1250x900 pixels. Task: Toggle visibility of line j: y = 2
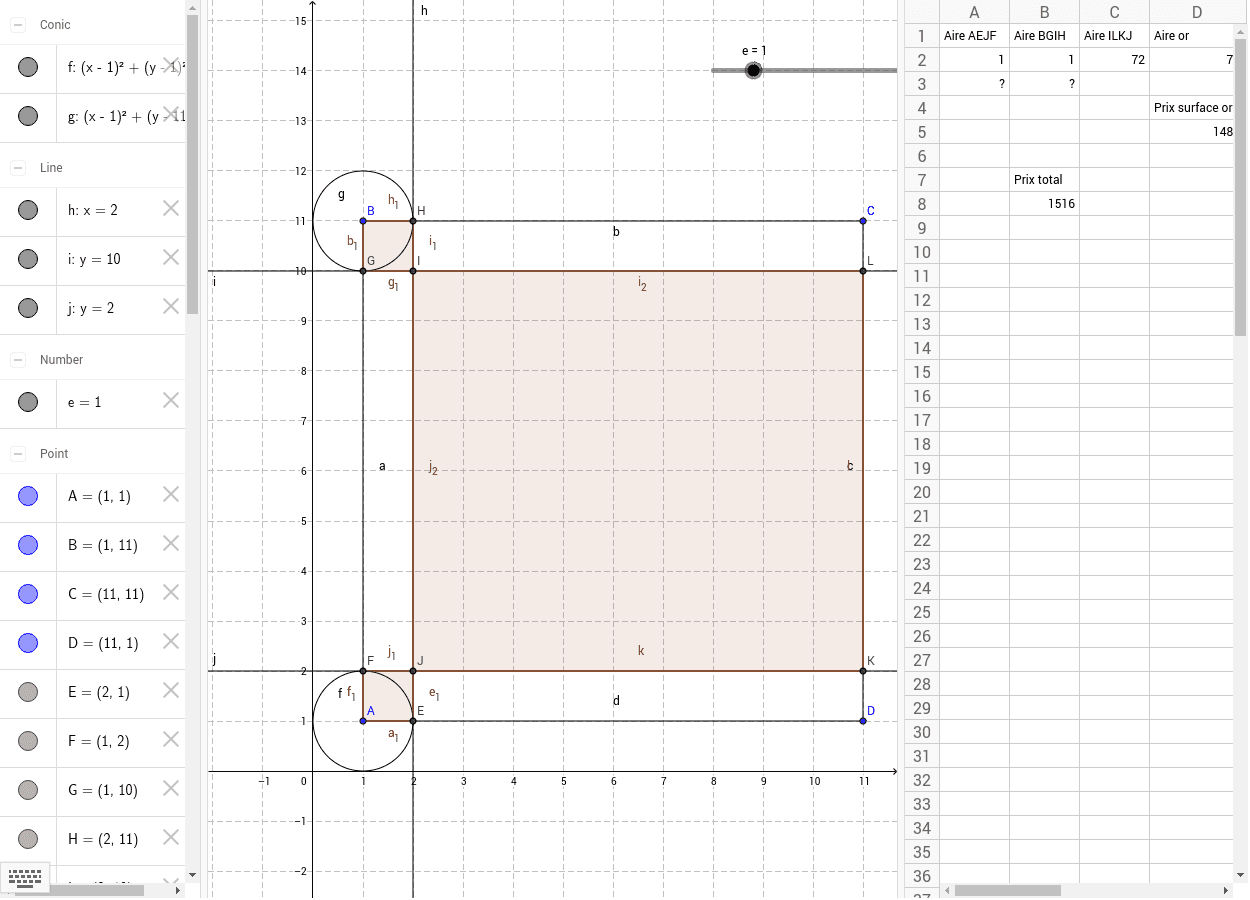[28, 308]
